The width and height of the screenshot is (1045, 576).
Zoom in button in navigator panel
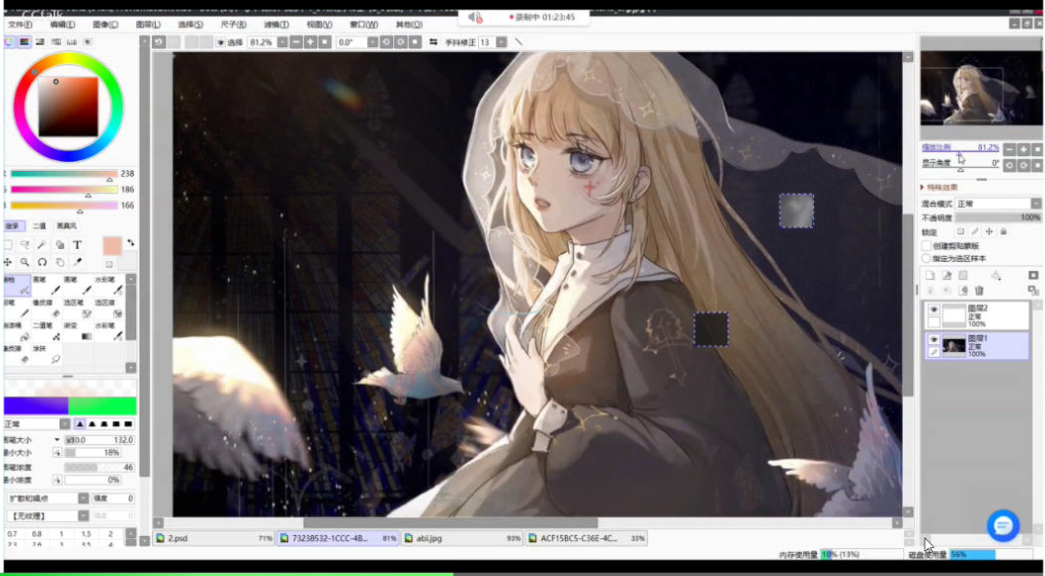click(x=1023, y=149)
